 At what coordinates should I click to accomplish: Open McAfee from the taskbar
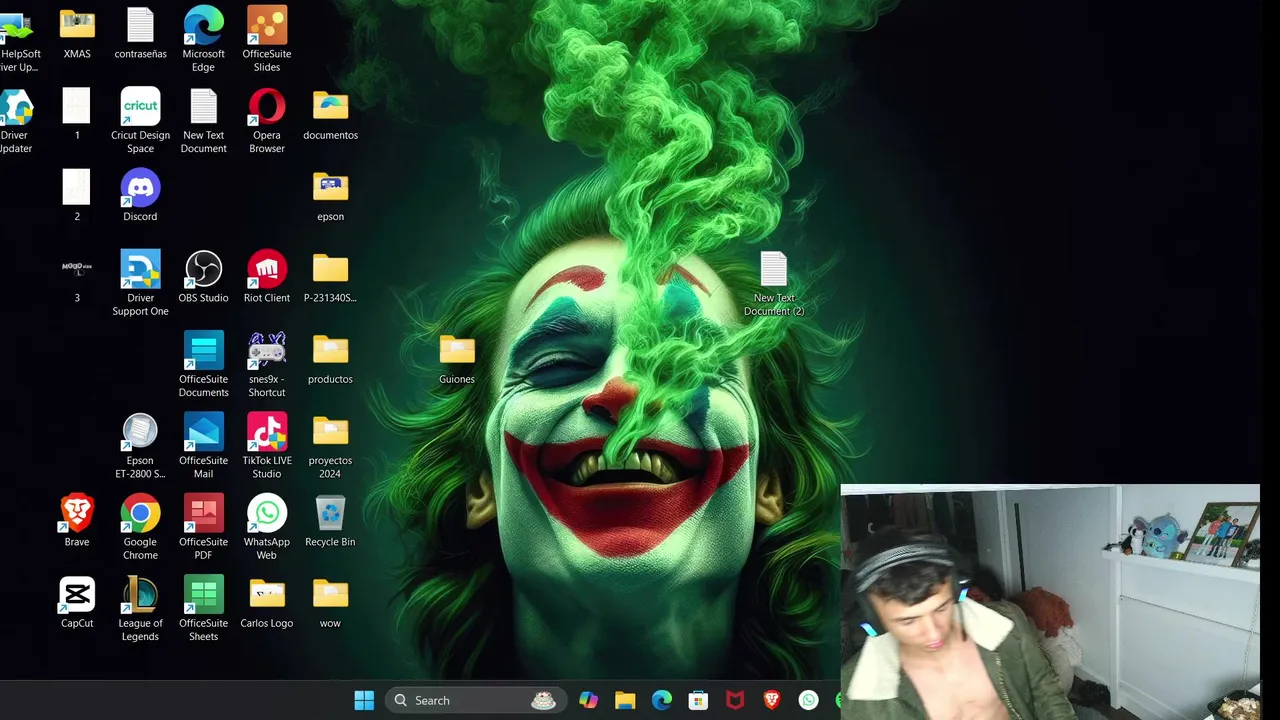pyautogui.click(x=735, y=700)
